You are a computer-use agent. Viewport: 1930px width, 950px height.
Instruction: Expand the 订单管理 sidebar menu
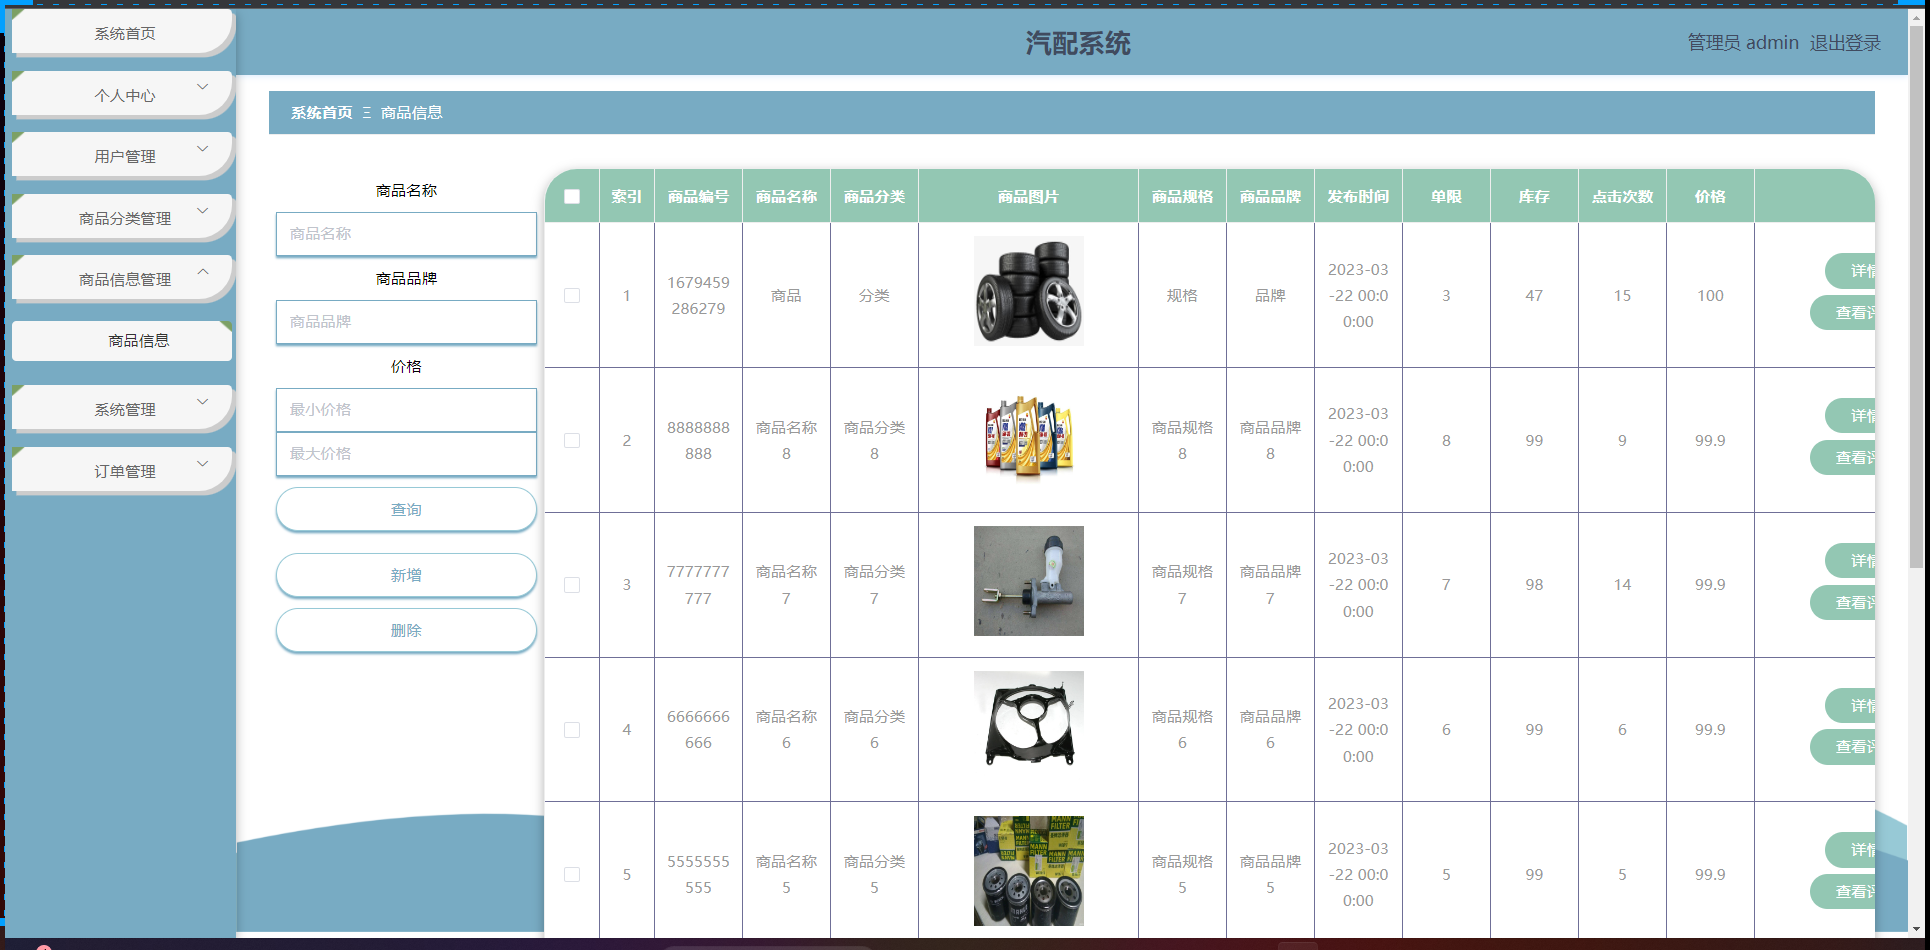[x=124, y=472]
